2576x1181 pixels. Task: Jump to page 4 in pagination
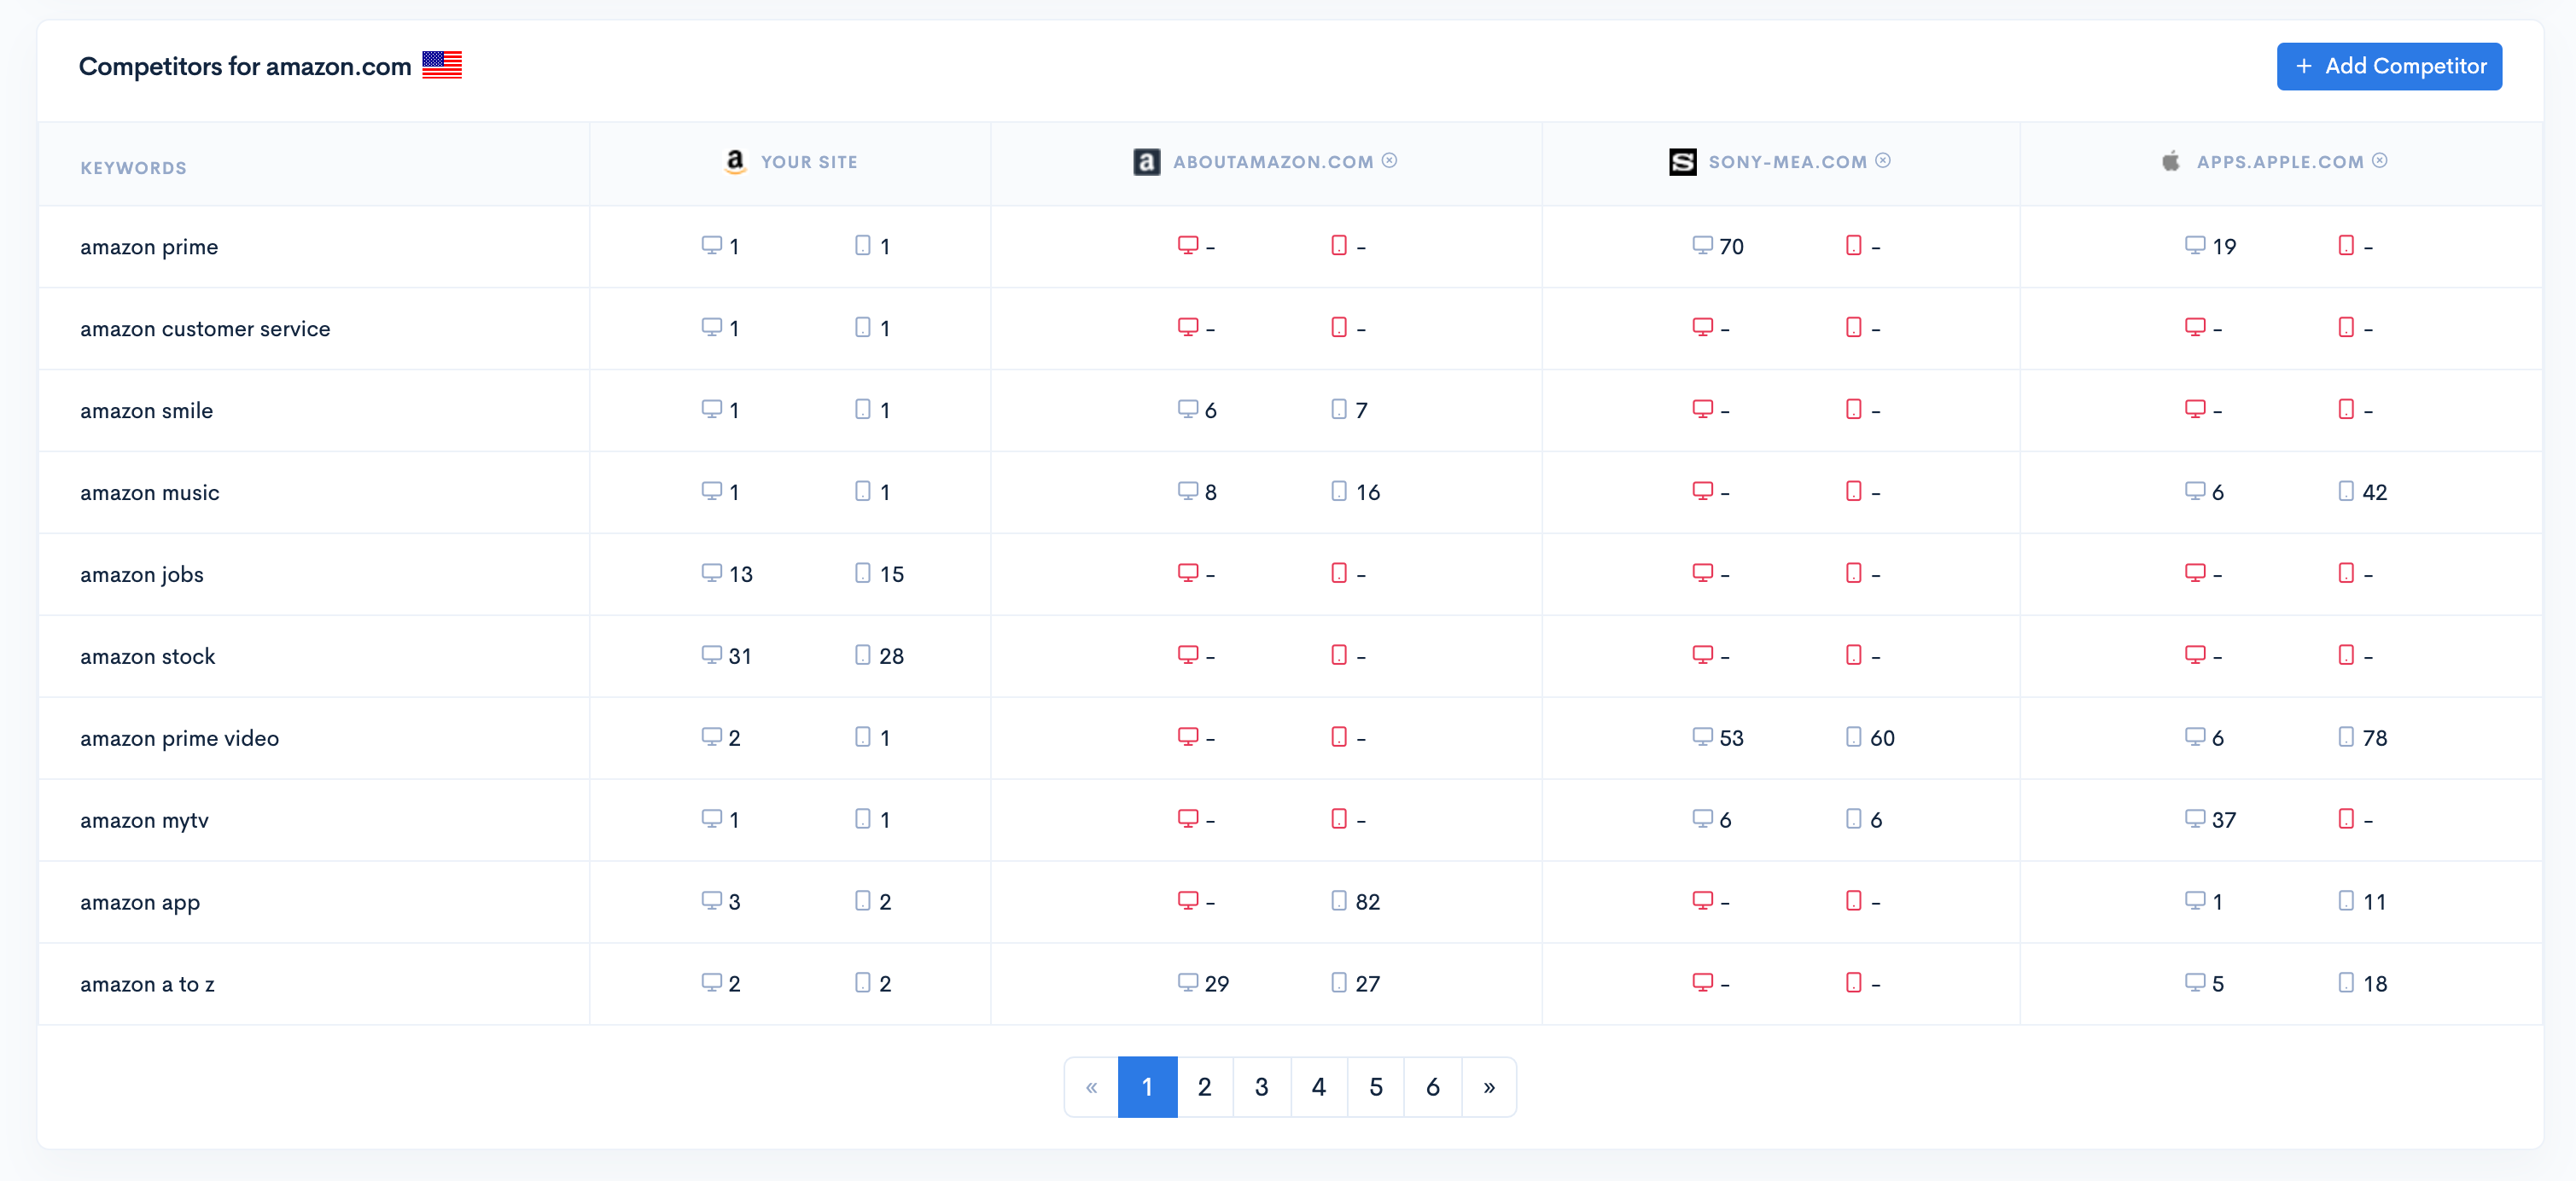point(1318,1087)
